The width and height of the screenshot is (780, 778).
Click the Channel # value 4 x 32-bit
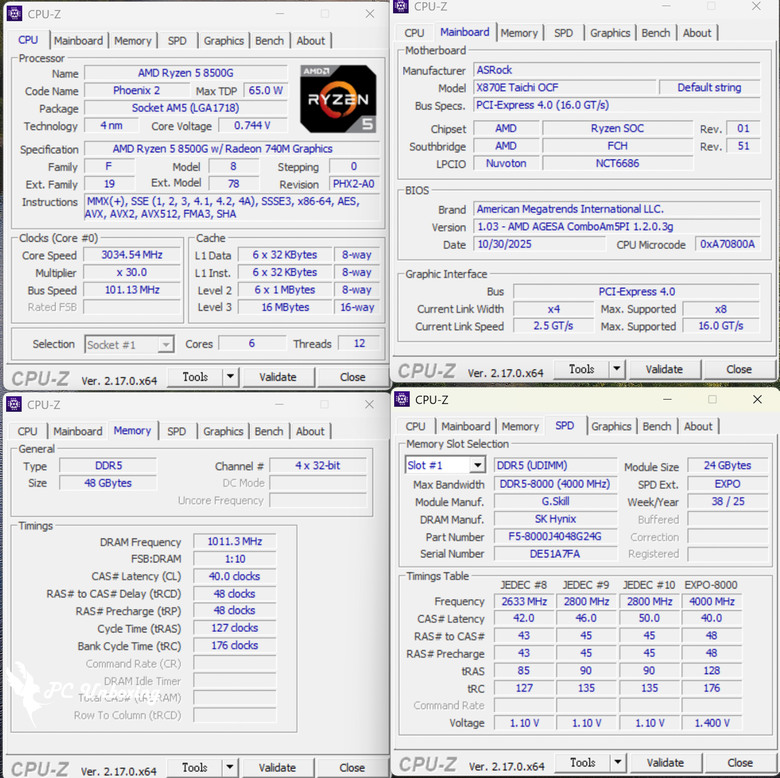[x=318, y=466]
